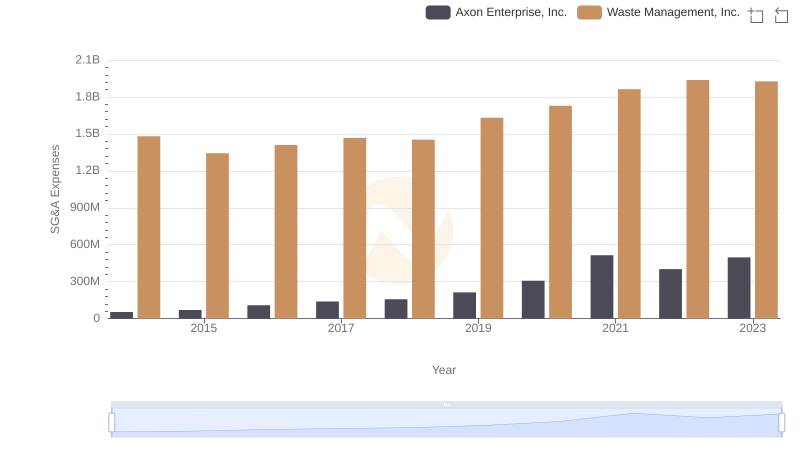Viewport: 800px width, 461px height.
Task: Click the right handle of the range slider
Action: pyautogui.click(x=782, y=423)
